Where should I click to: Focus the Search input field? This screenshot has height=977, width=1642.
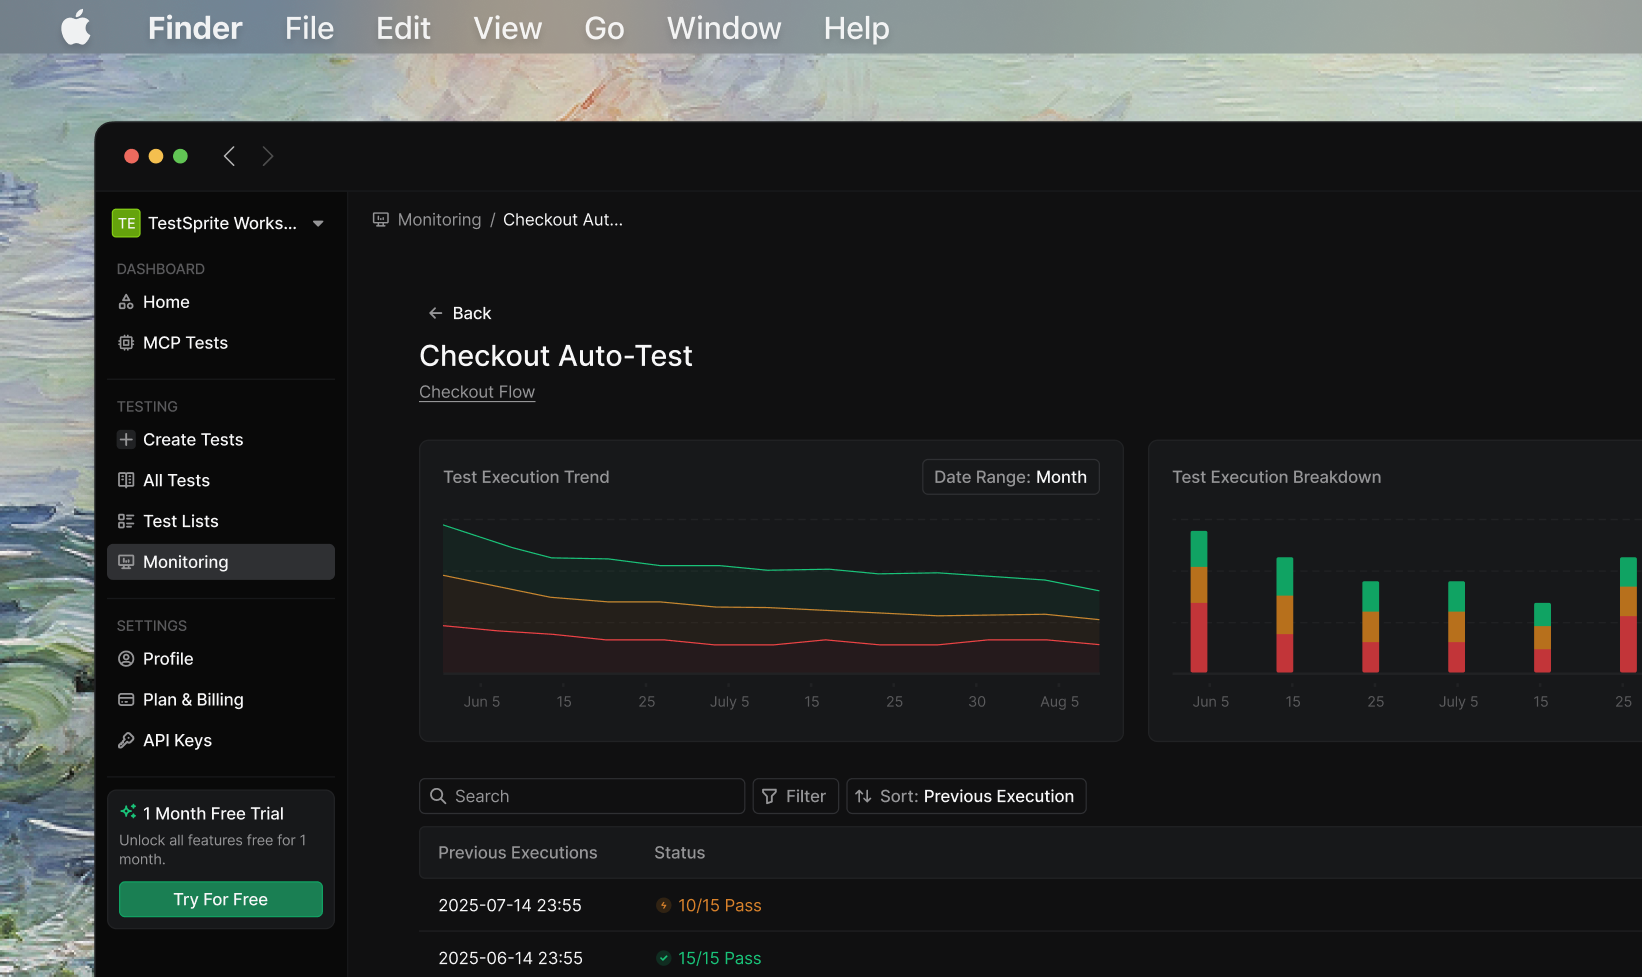pyautogui.click(x=582, y=796)
